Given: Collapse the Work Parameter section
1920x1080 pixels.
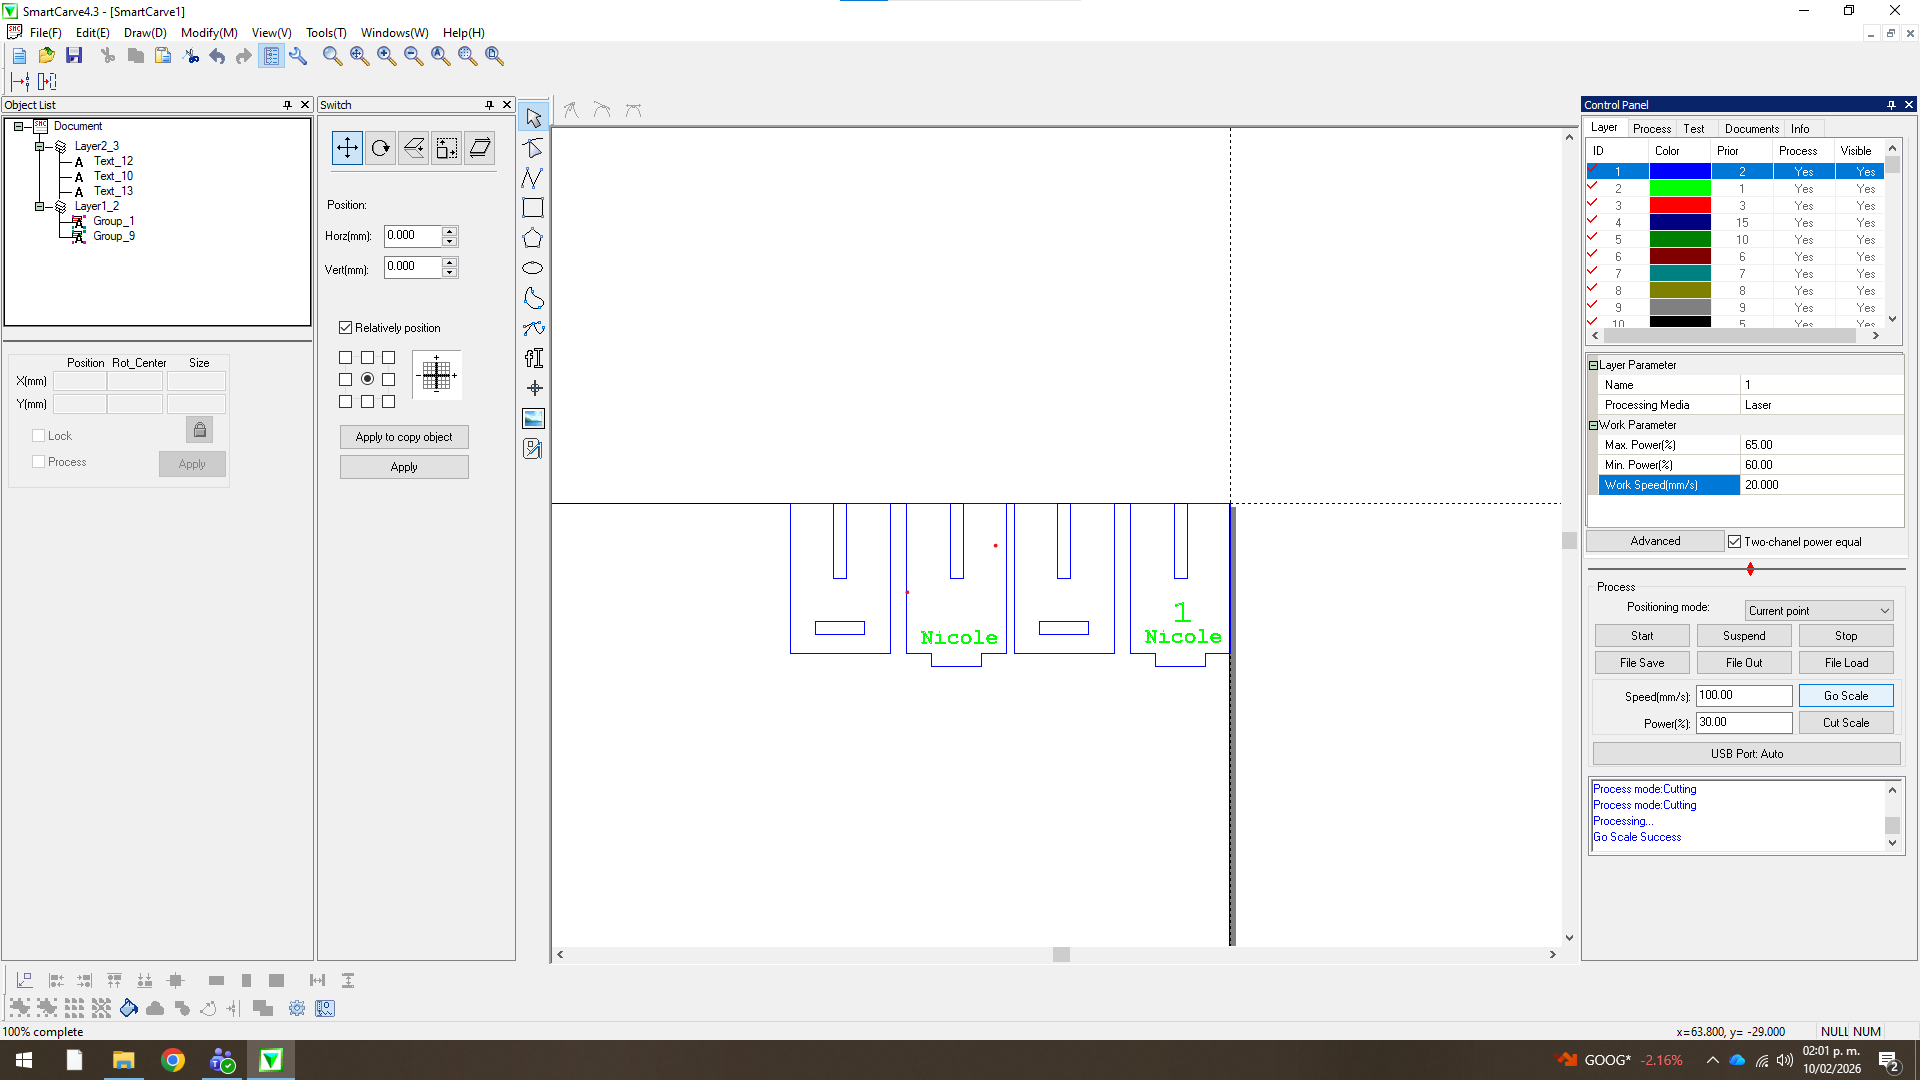Looking at the screenshot, I should coord(1593,425).
